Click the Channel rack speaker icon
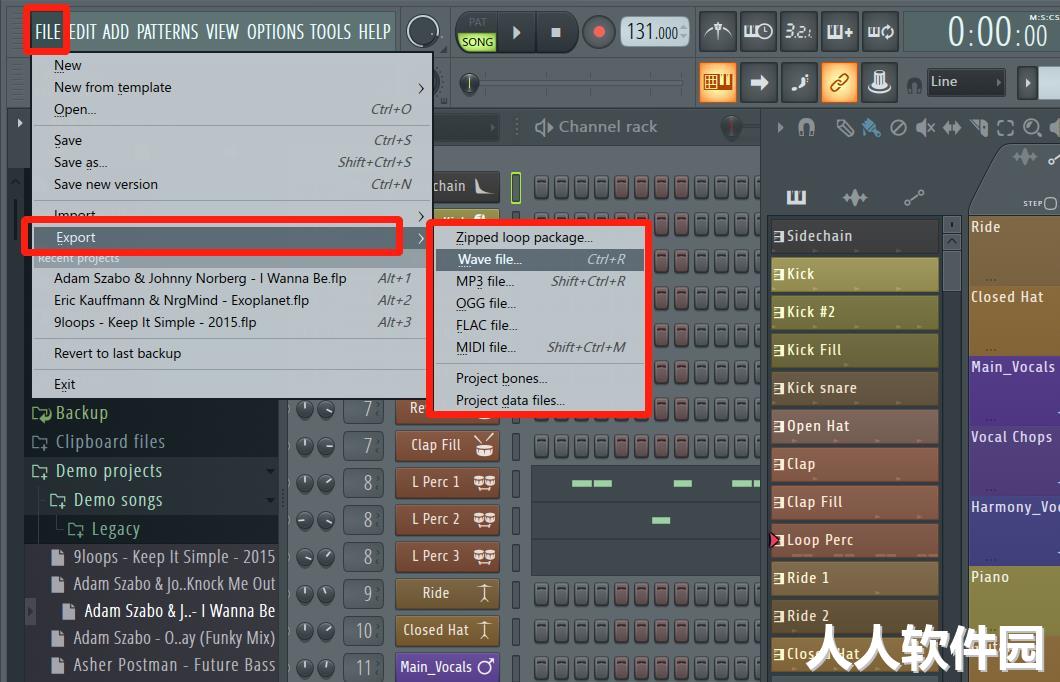The image size is (1060, 682). tap(543, 127)
